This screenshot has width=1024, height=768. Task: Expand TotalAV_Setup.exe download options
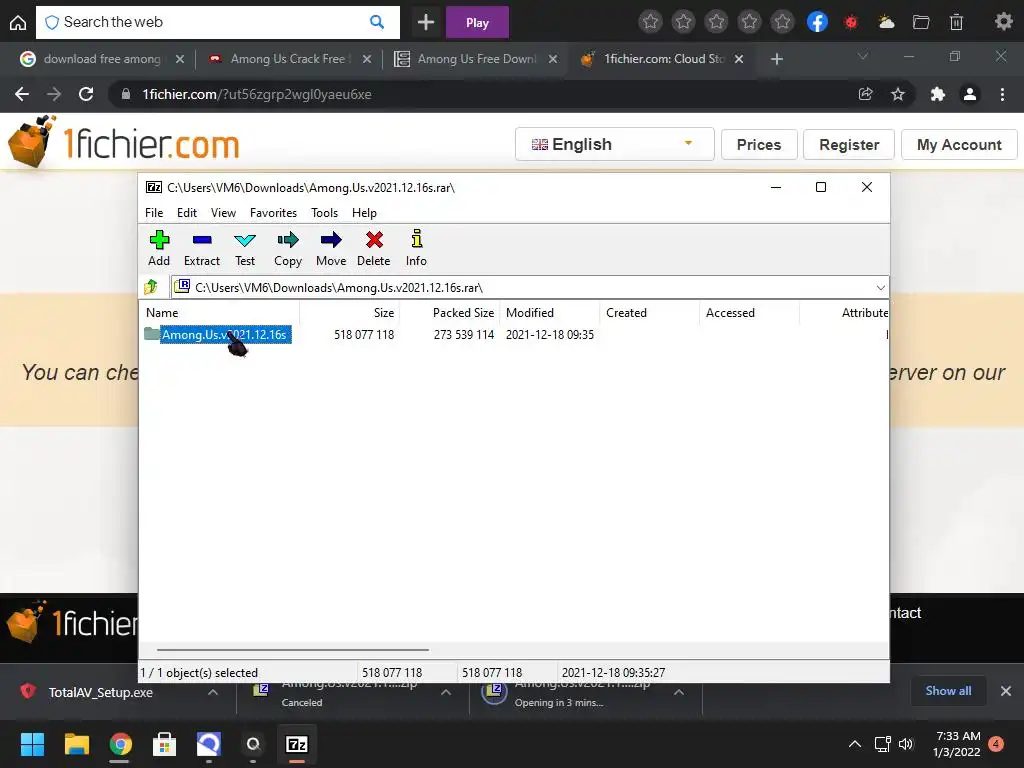(213, 692)
